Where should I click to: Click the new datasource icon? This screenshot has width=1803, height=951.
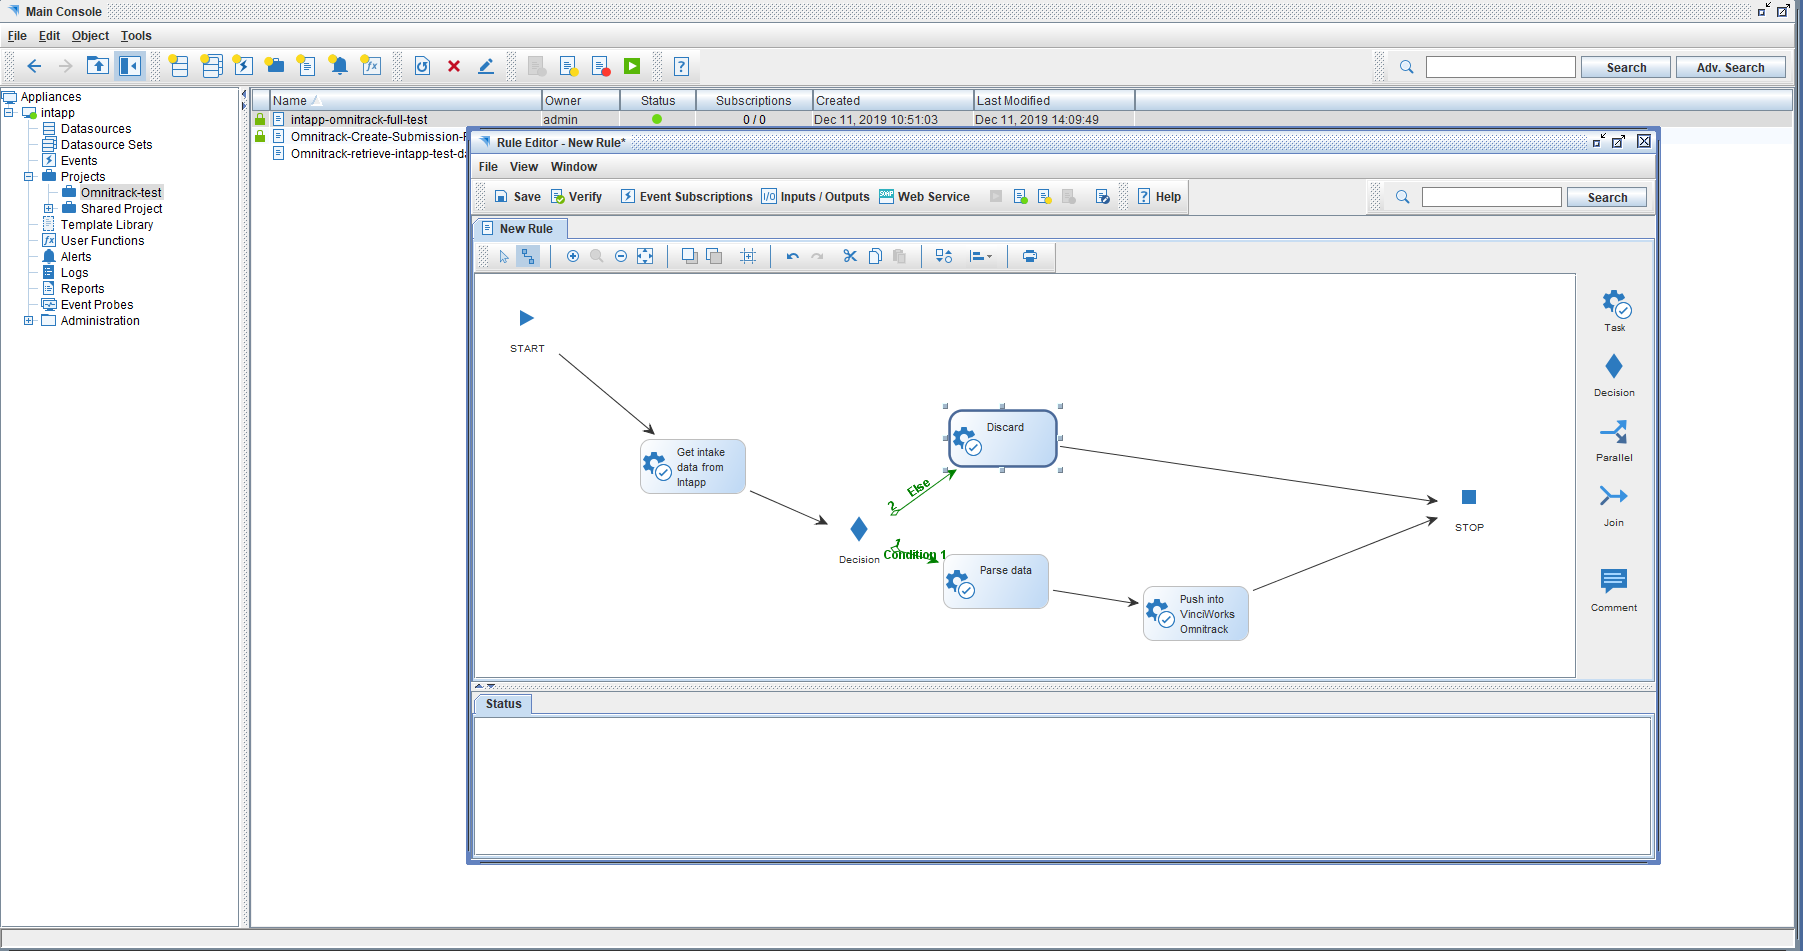pos(178,66)
